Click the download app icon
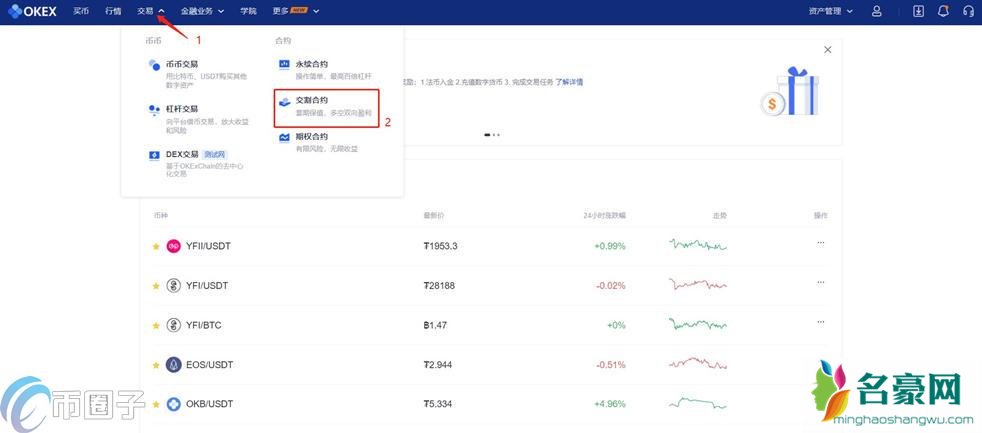Image resolution: width=982 pixels, height=433 pixels. click(919, 11)
